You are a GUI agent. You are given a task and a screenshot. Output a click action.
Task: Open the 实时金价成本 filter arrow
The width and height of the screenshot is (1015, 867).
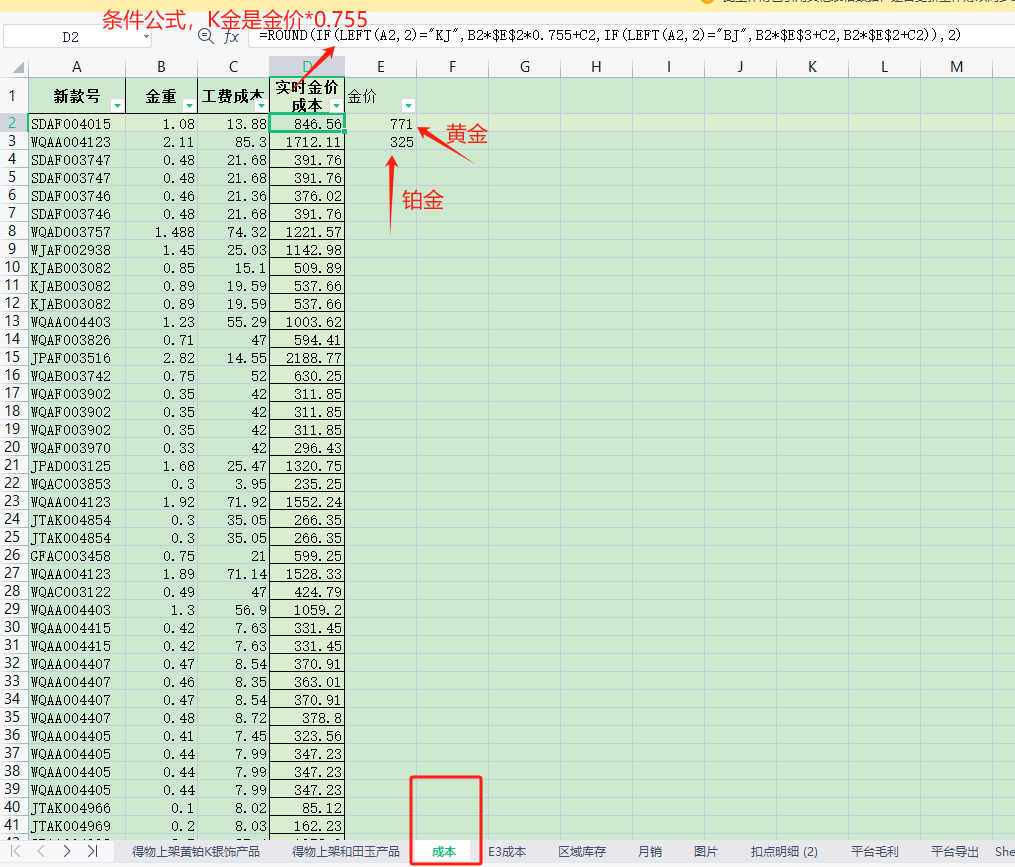336,105
